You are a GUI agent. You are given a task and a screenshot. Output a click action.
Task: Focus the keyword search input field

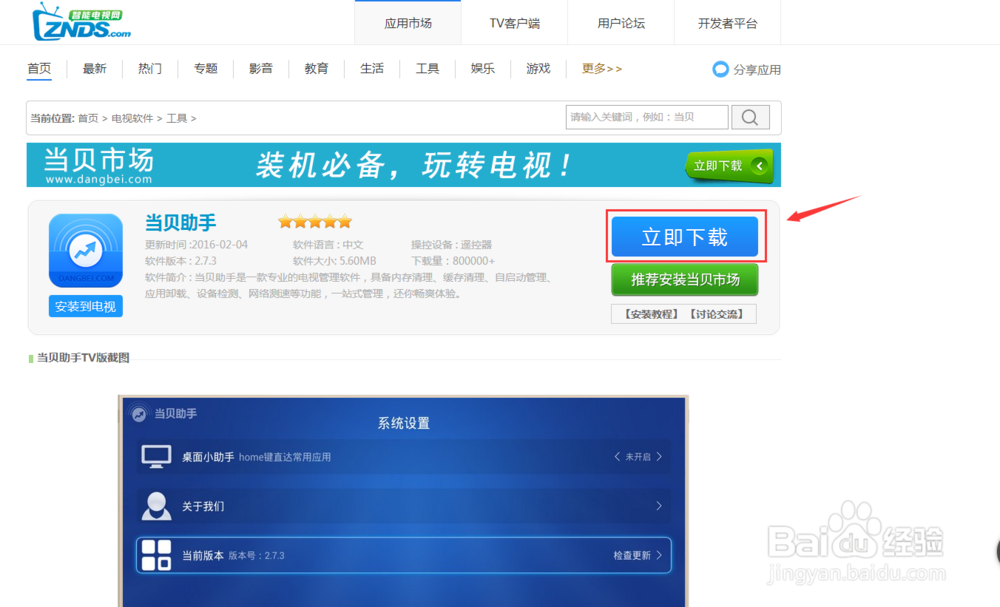[647, 117]
